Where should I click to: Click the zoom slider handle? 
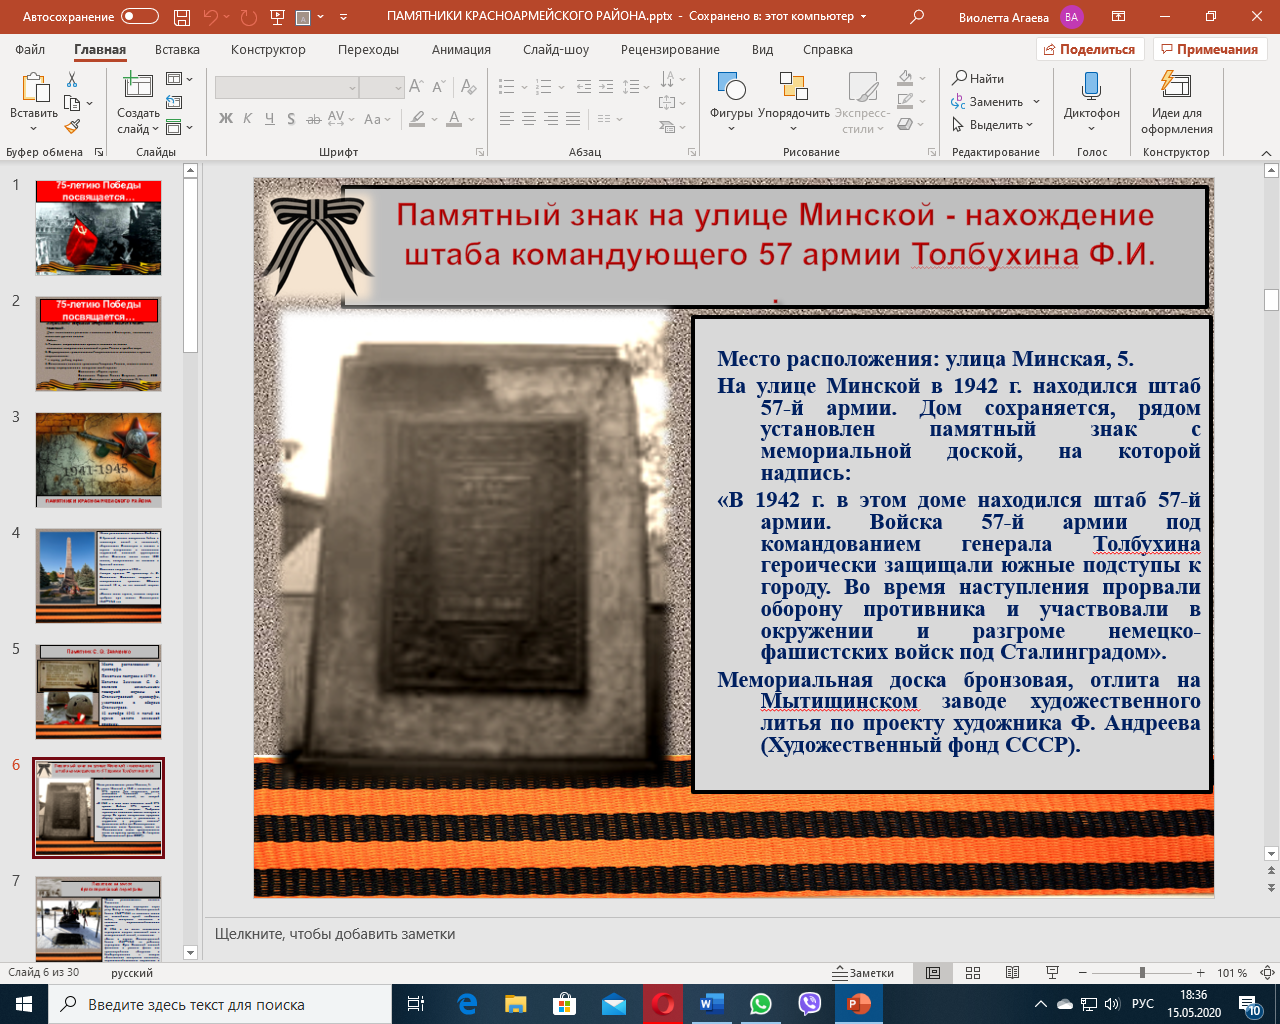click(1142, 973)
